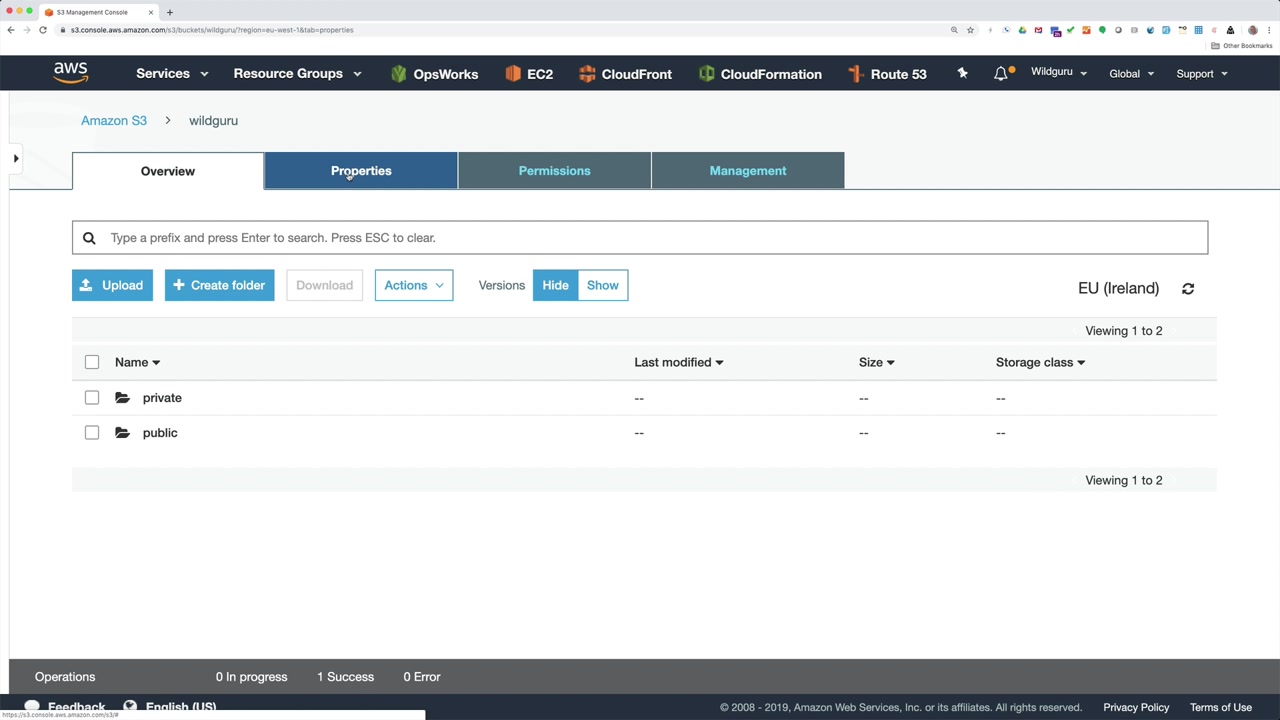
Task: Click the browser address bar URL
Action: coord(212,30)
